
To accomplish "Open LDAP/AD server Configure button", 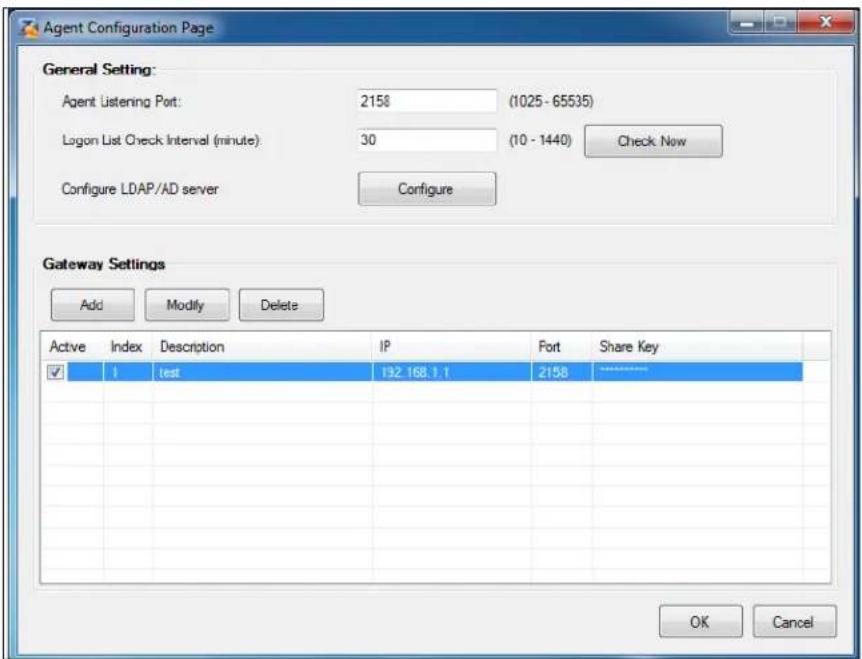I will [427, 189].
